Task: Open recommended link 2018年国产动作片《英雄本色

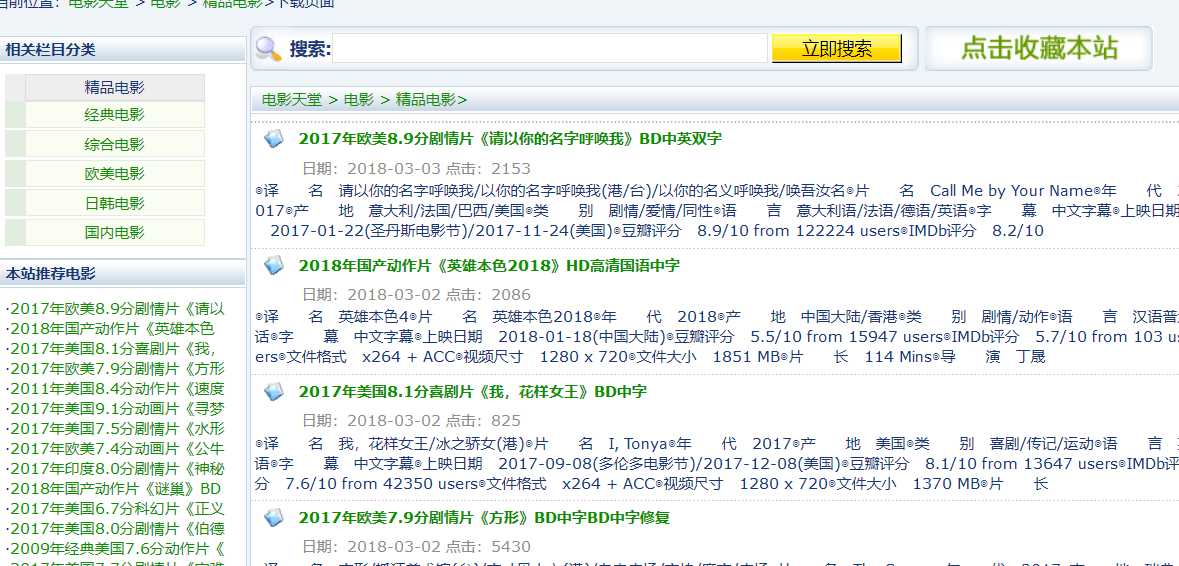Action: point(111,328)
